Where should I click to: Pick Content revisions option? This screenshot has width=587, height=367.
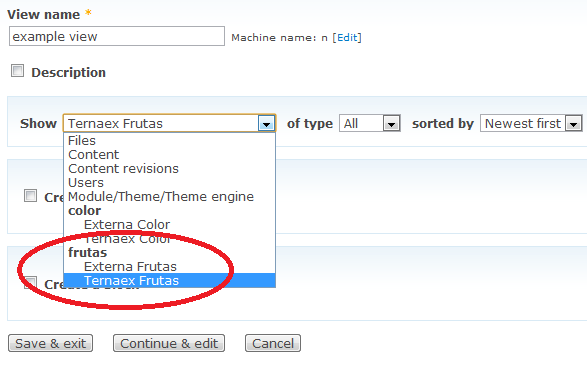170,169
